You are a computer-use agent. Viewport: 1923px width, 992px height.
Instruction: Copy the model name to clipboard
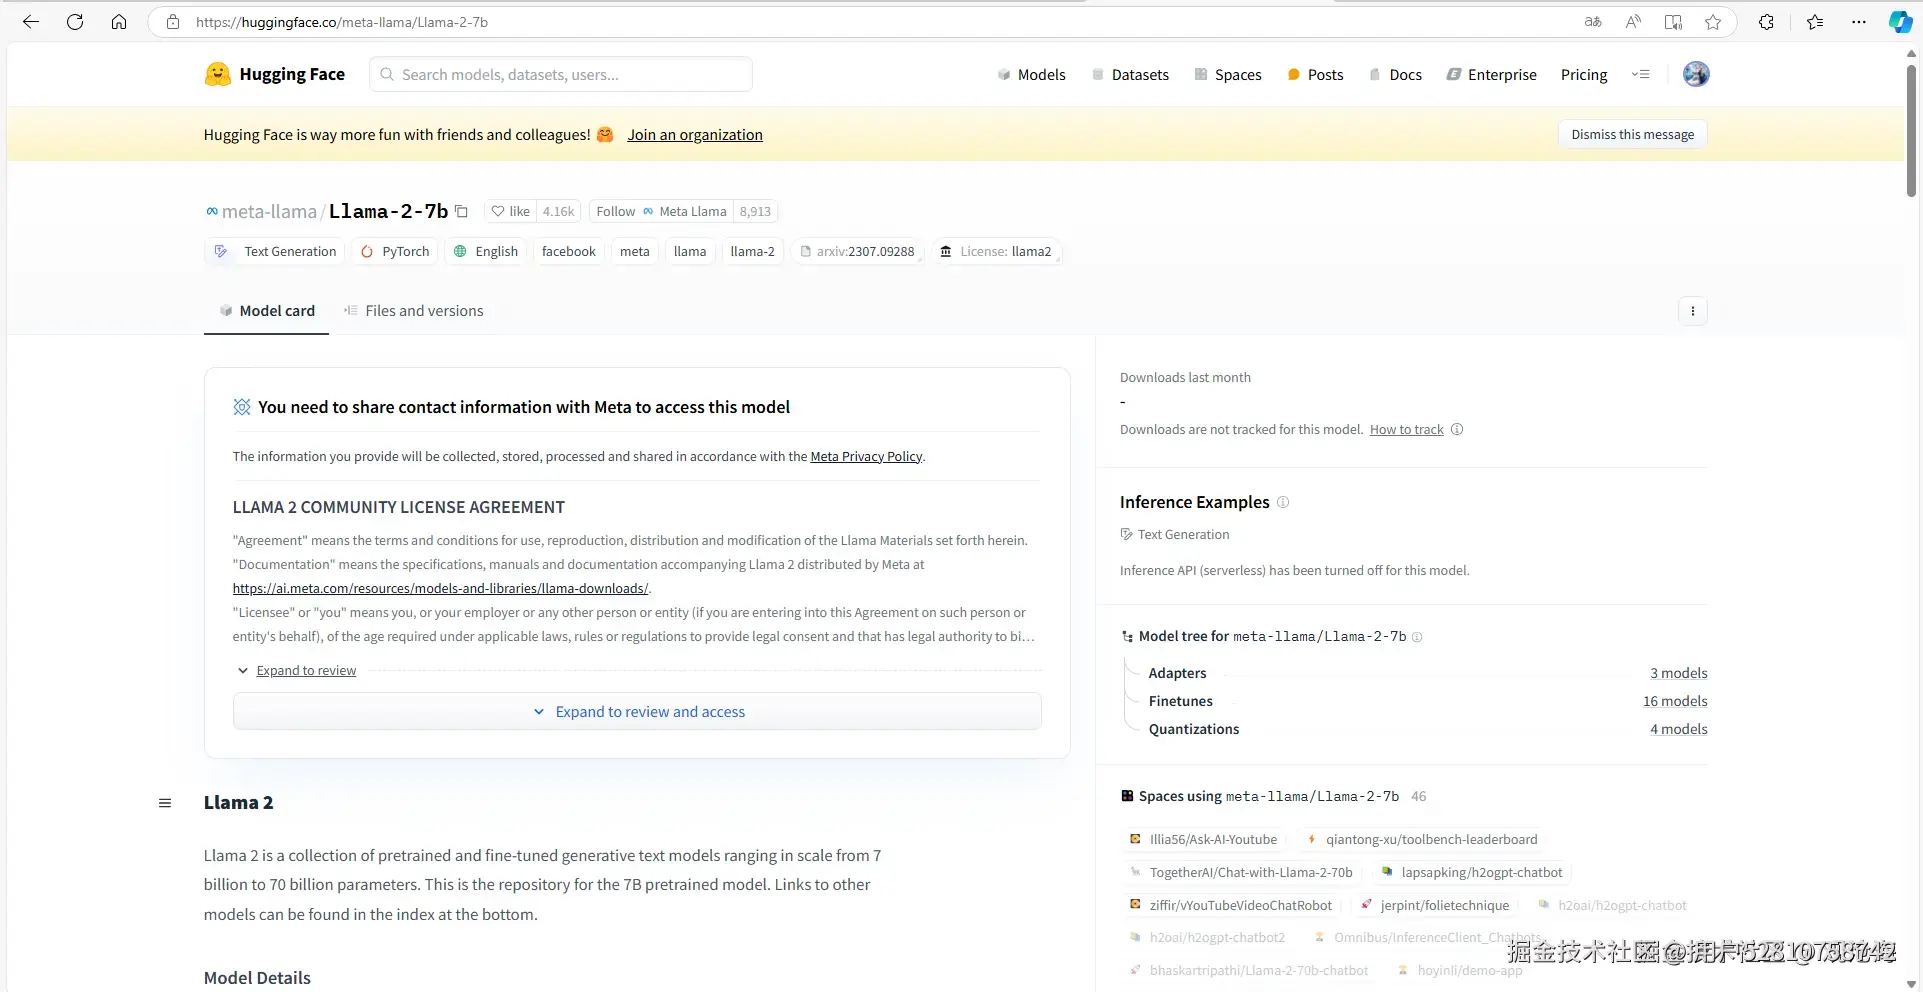461,211
